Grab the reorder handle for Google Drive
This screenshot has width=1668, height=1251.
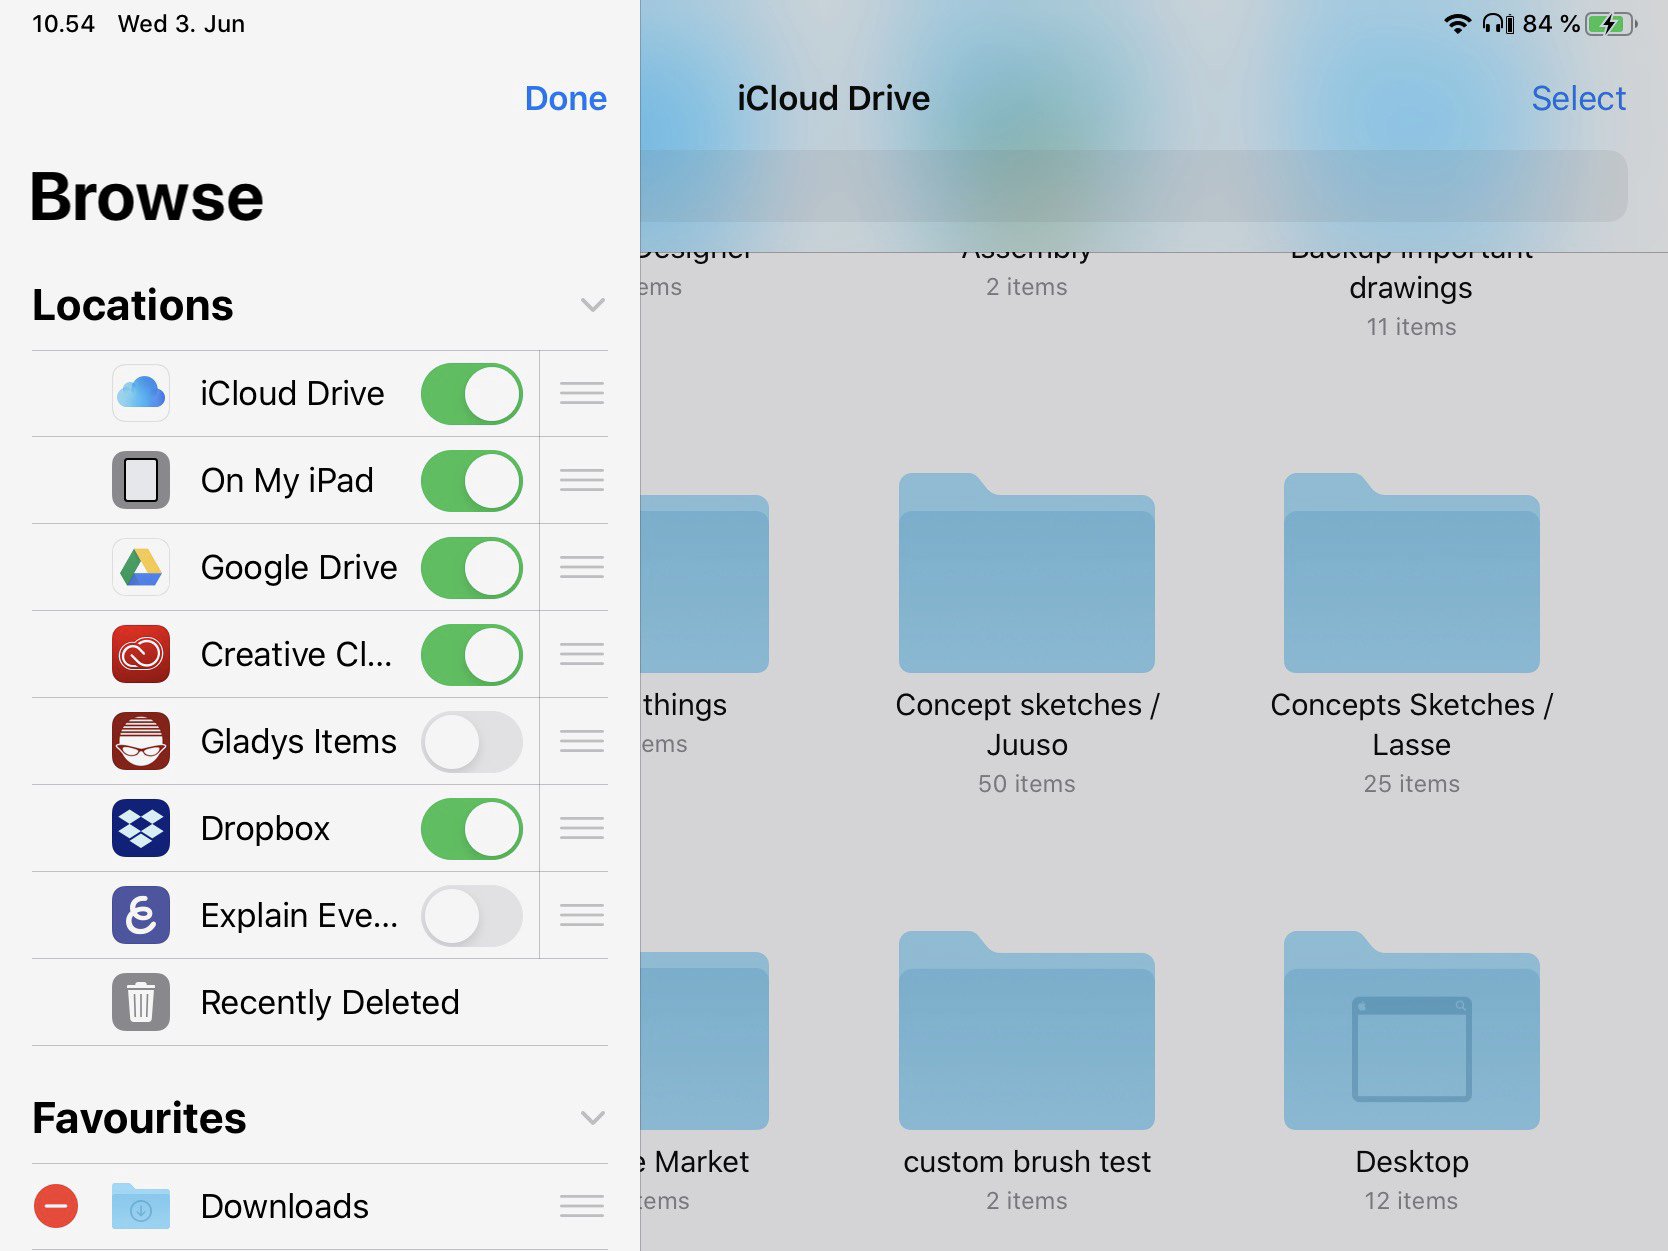(582, 567)
